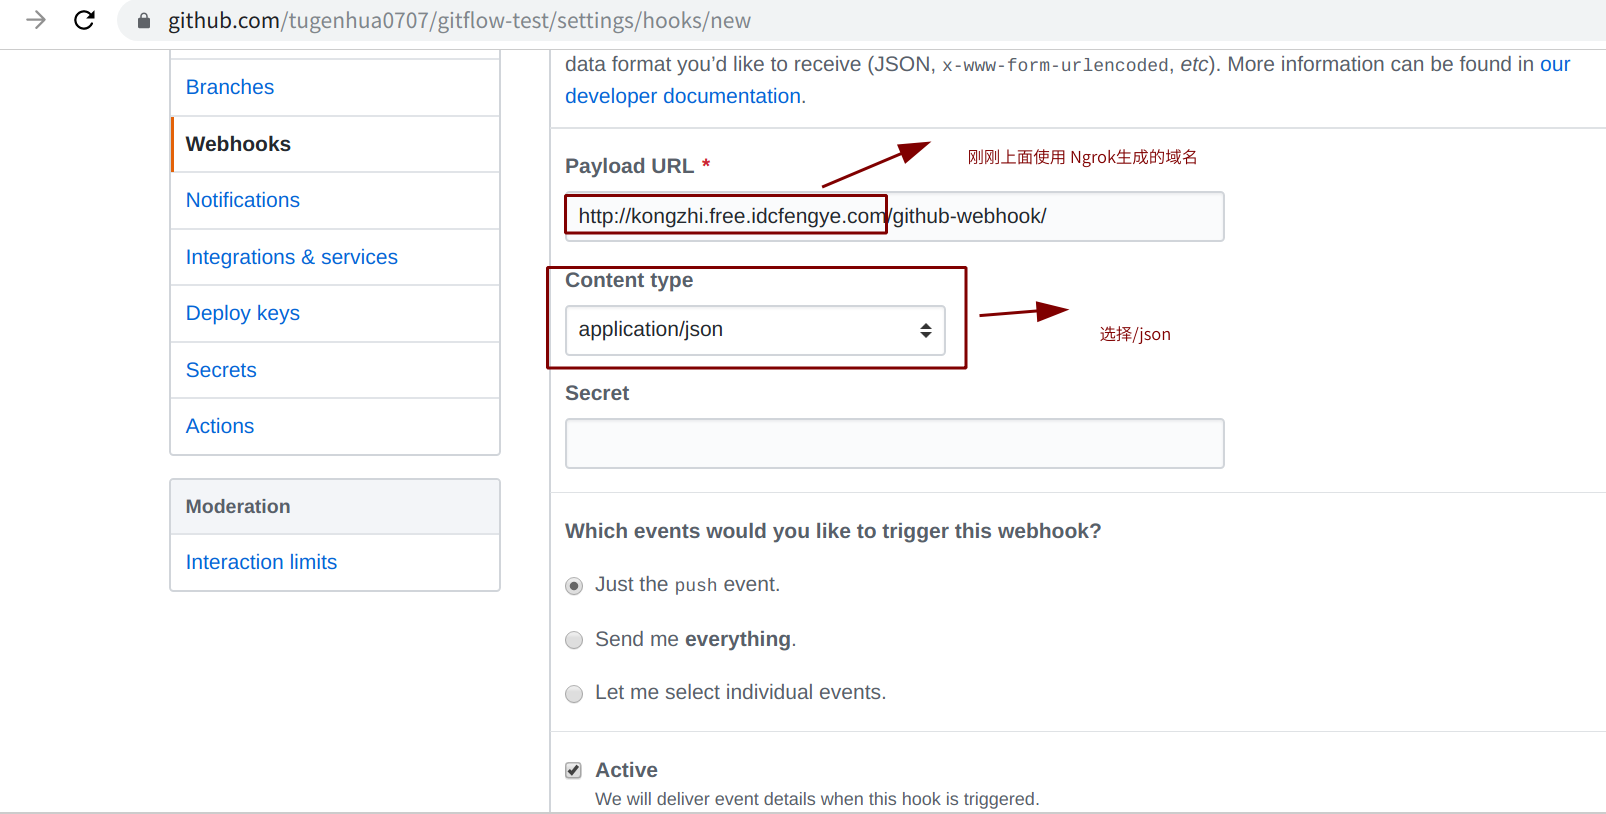Open the Secrets settings page
Image resolution: width=1606 pixels, height=814 pixels.
pyautogui.click(x=221, y=370)
